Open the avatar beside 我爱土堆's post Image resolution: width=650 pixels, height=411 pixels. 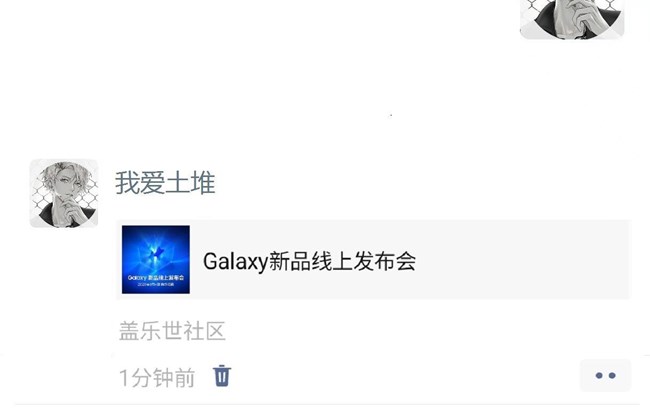[64, 194]
